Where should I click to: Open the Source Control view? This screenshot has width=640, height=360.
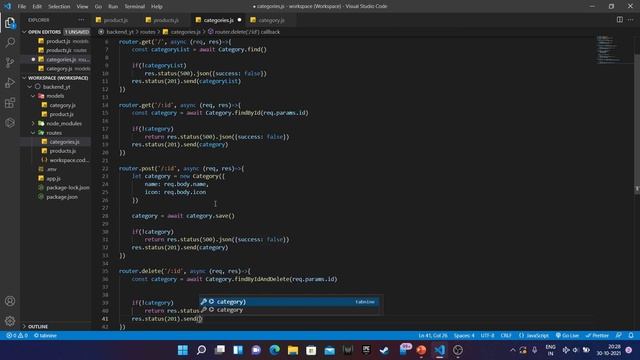[x=10, y=62]
